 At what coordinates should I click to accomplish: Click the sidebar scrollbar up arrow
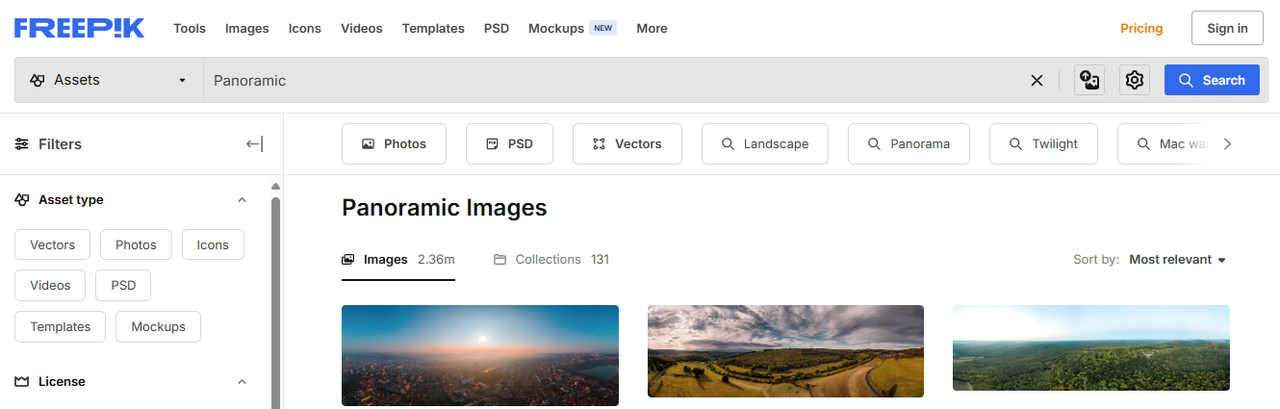(x=276, y=186)
